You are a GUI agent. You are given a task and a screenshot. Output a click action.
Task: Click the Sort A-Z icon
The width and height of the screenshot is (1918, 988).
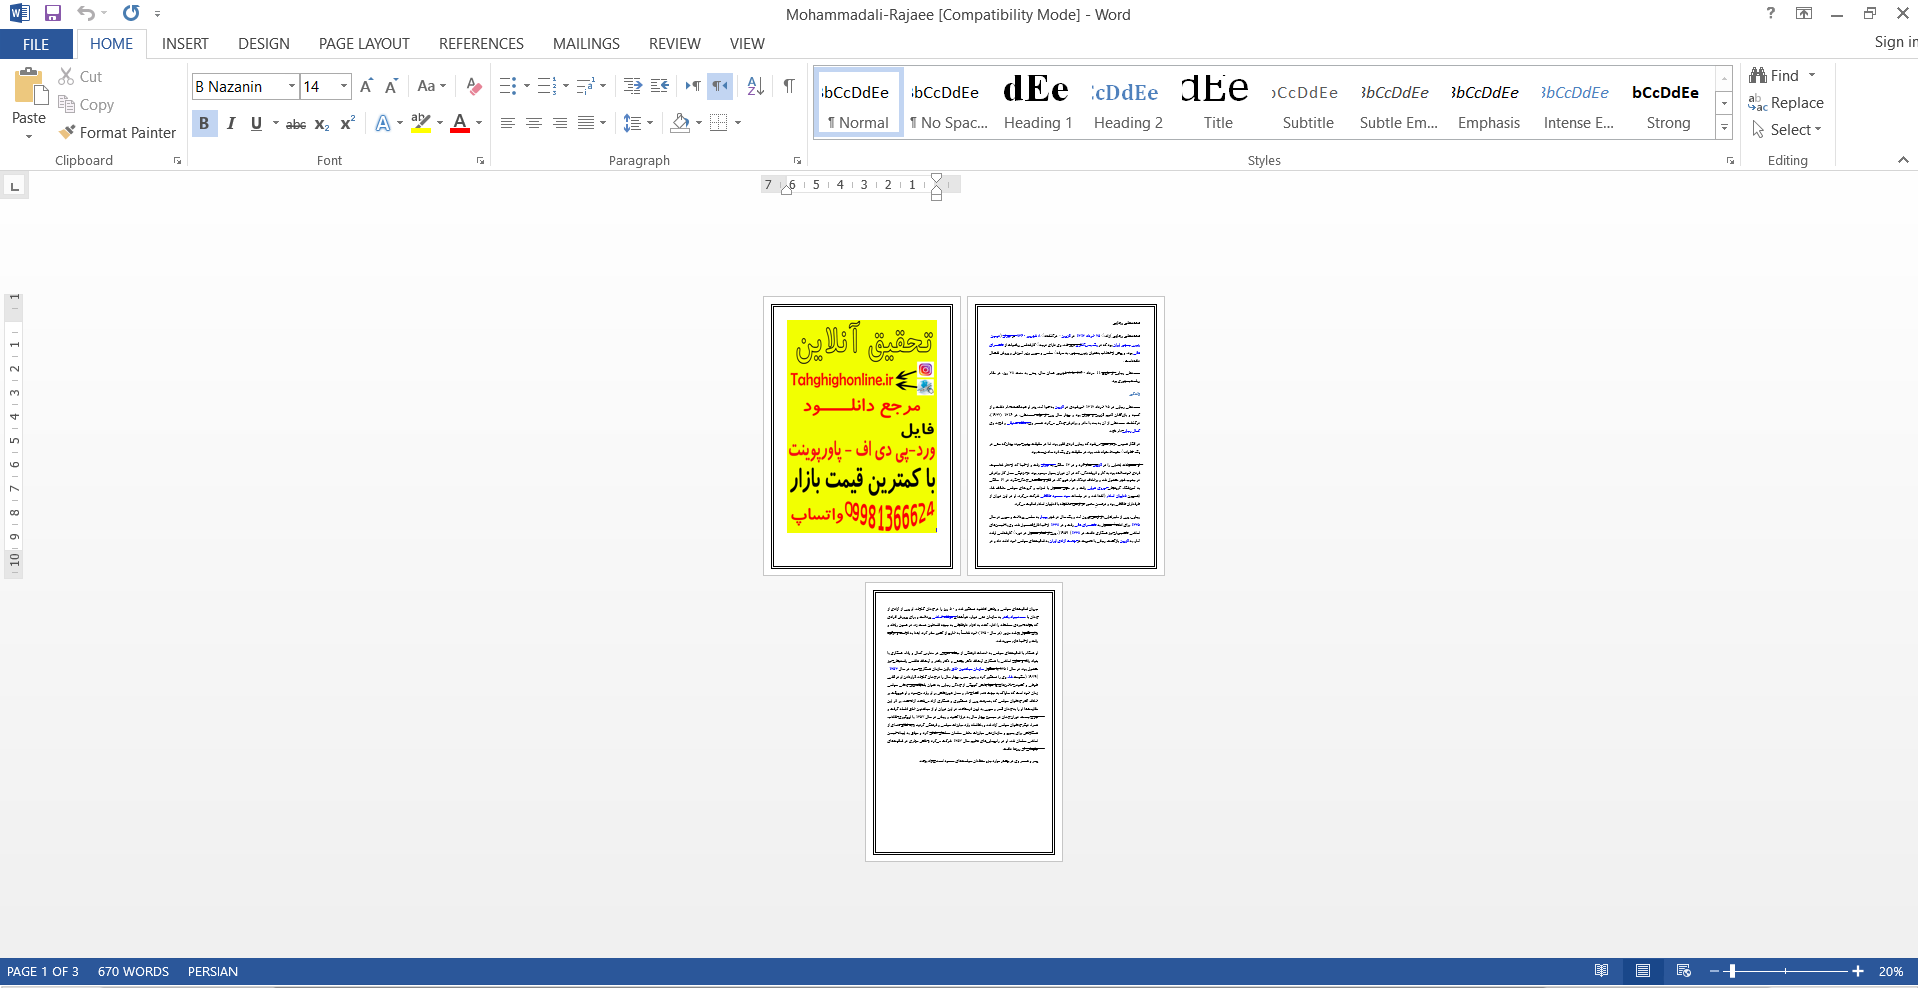coord(756,86)
